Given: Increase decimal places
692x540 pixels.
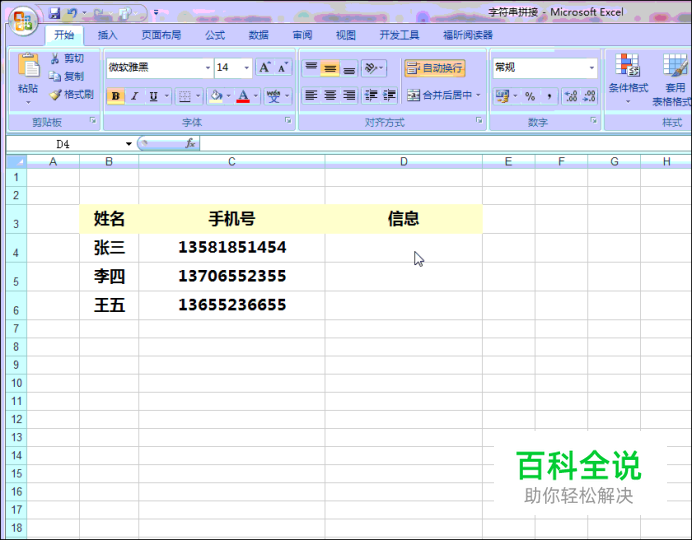Looking at the screenshot, I should (x=571, y=96).
